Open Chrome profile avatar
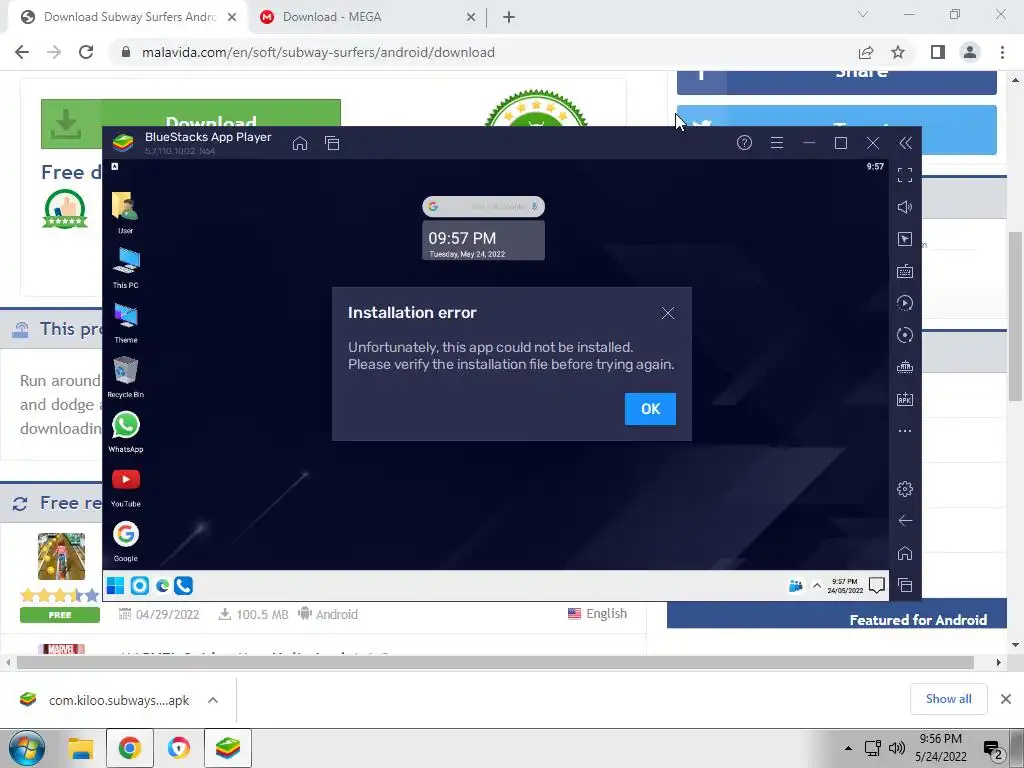Screen dimensions: 1024x768 pos(970,52)
